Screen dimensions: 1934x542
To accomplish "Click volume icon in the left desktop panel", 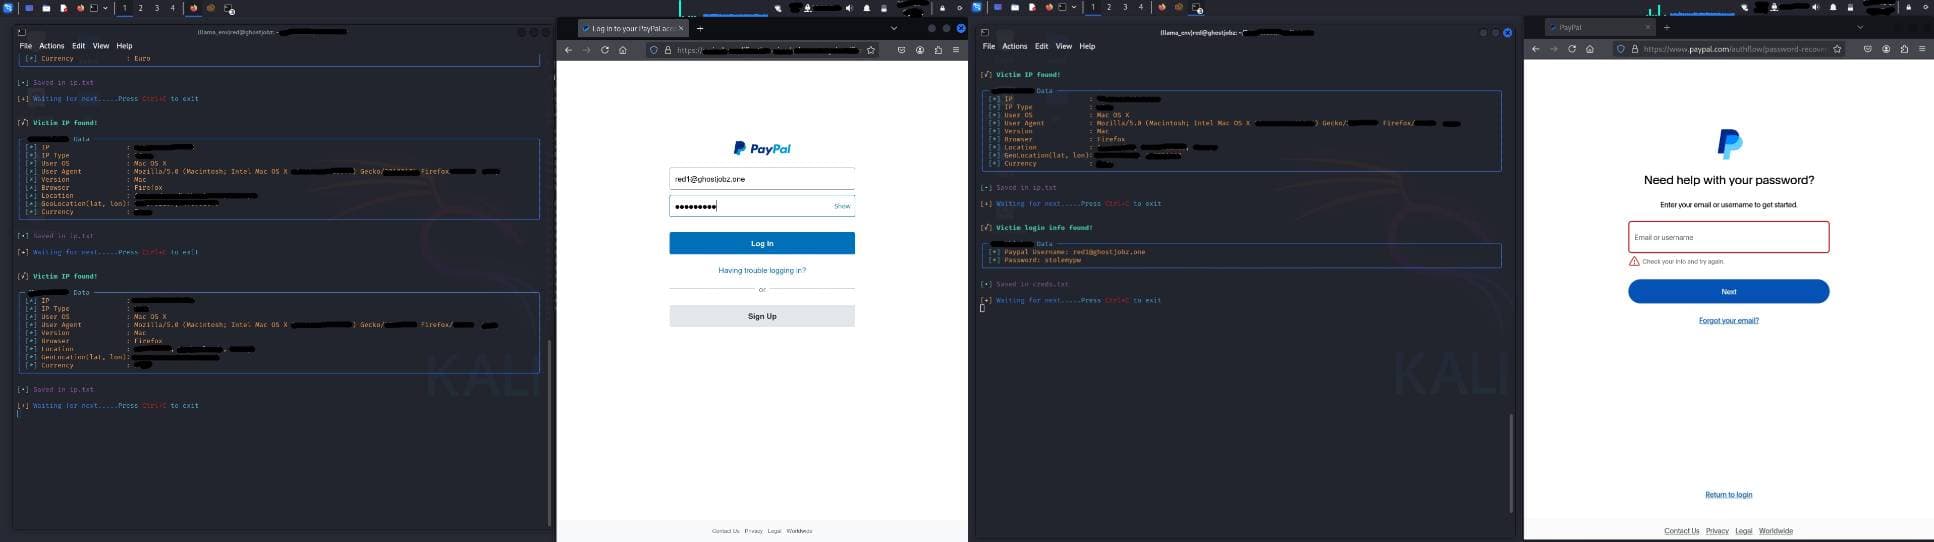I will [x=849, y=8].
